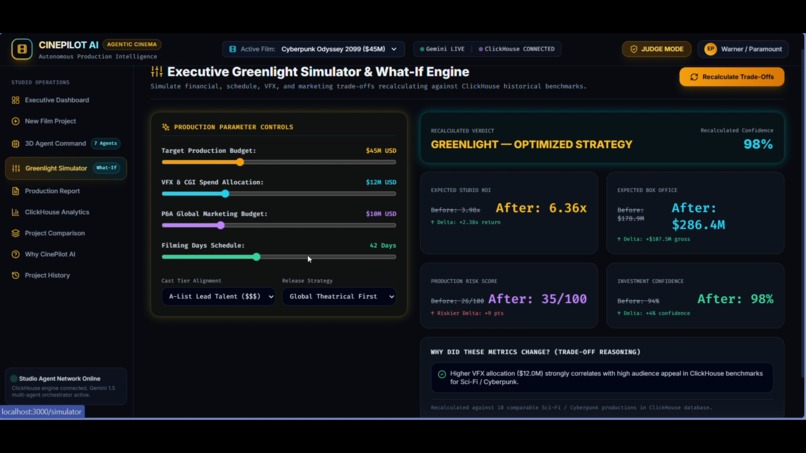Click the Warner / Paramount account button
The height and width of the screenshot is (453, 806).
click(743, 49)
